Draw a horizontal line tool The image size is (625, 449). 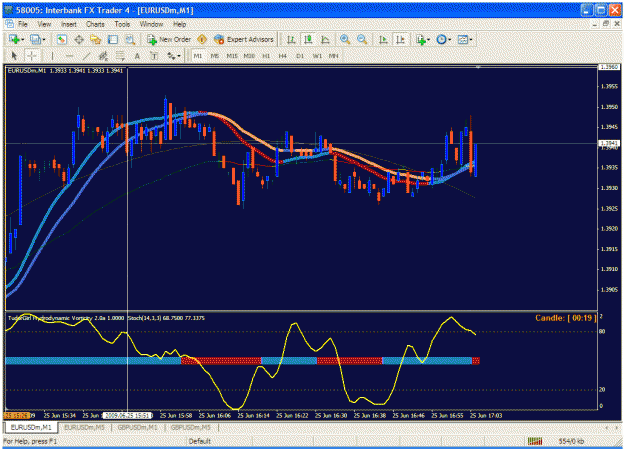(x=69, y=56)
